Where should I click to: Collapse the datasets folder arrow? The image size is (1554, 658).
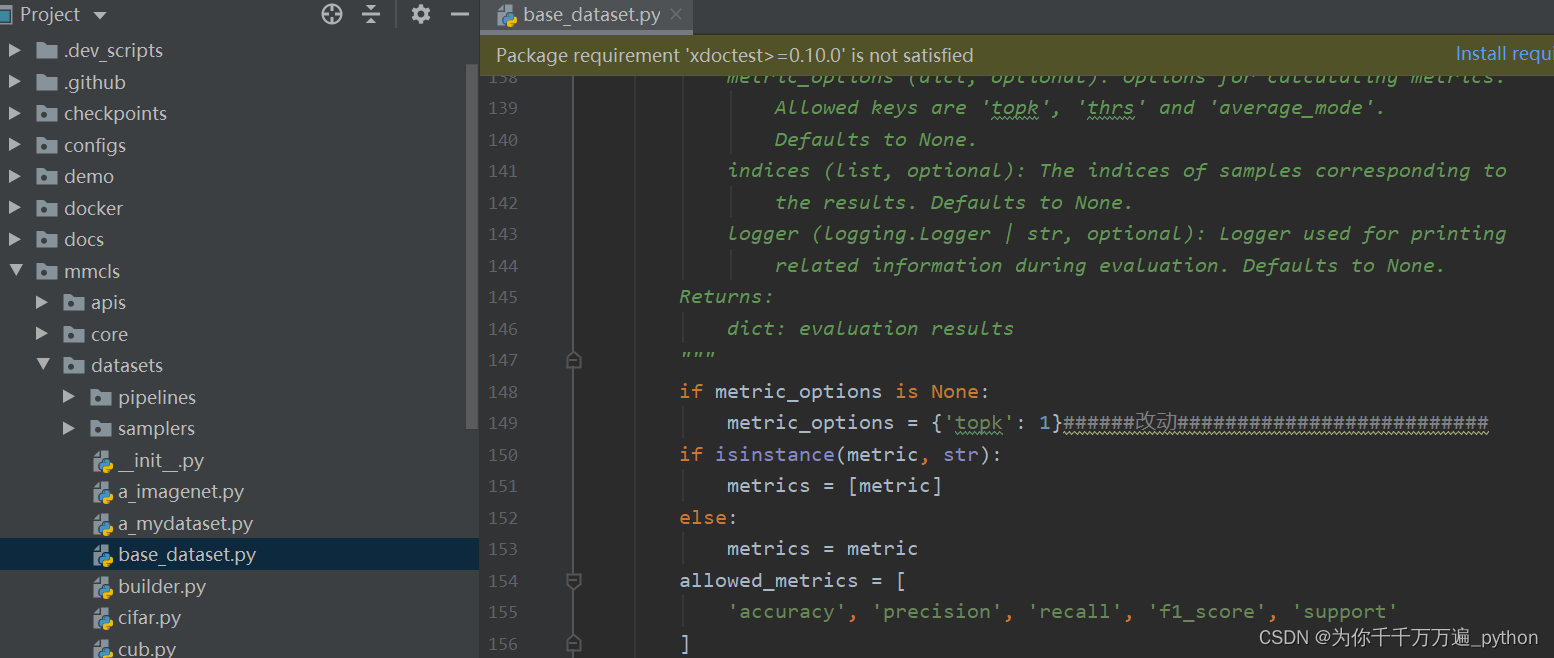41,365
